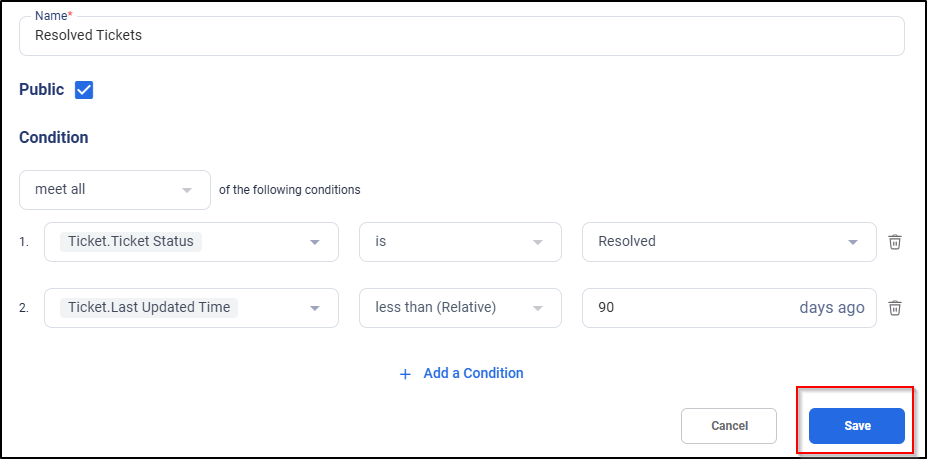The image size is (927, 459).
Task: Click the Add a Condition link
Action: [x=473, y=373]
